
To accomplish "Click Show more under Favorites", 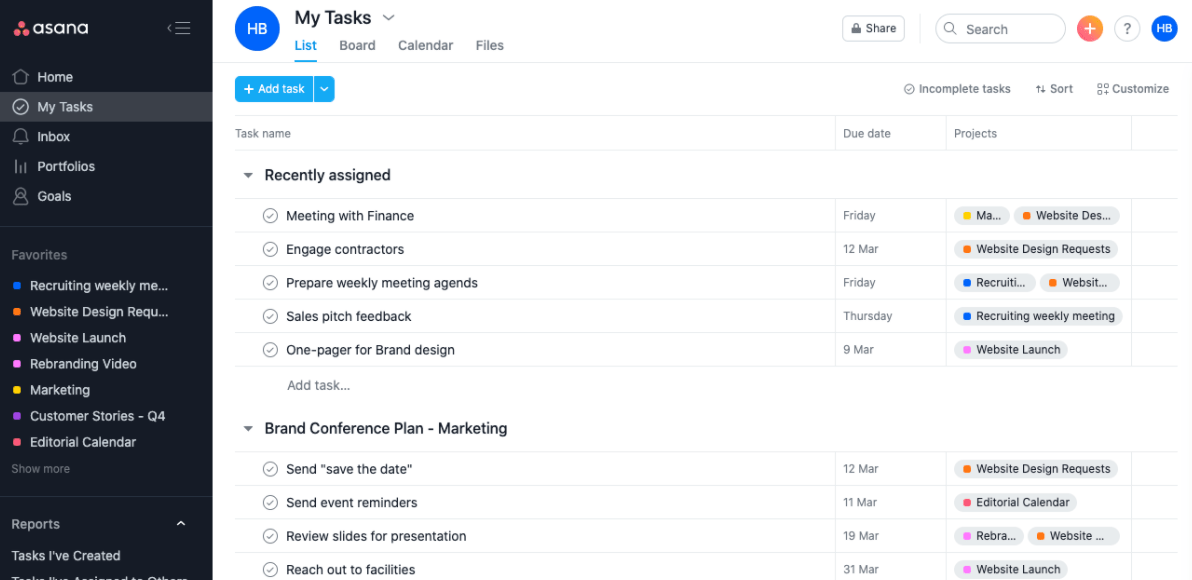I will 40,469.
